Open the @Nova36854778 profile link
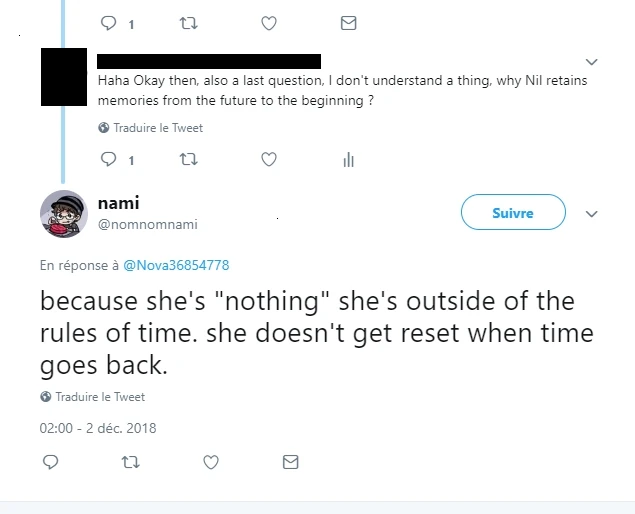The image size is (635, 514). (x=175, y=265)
